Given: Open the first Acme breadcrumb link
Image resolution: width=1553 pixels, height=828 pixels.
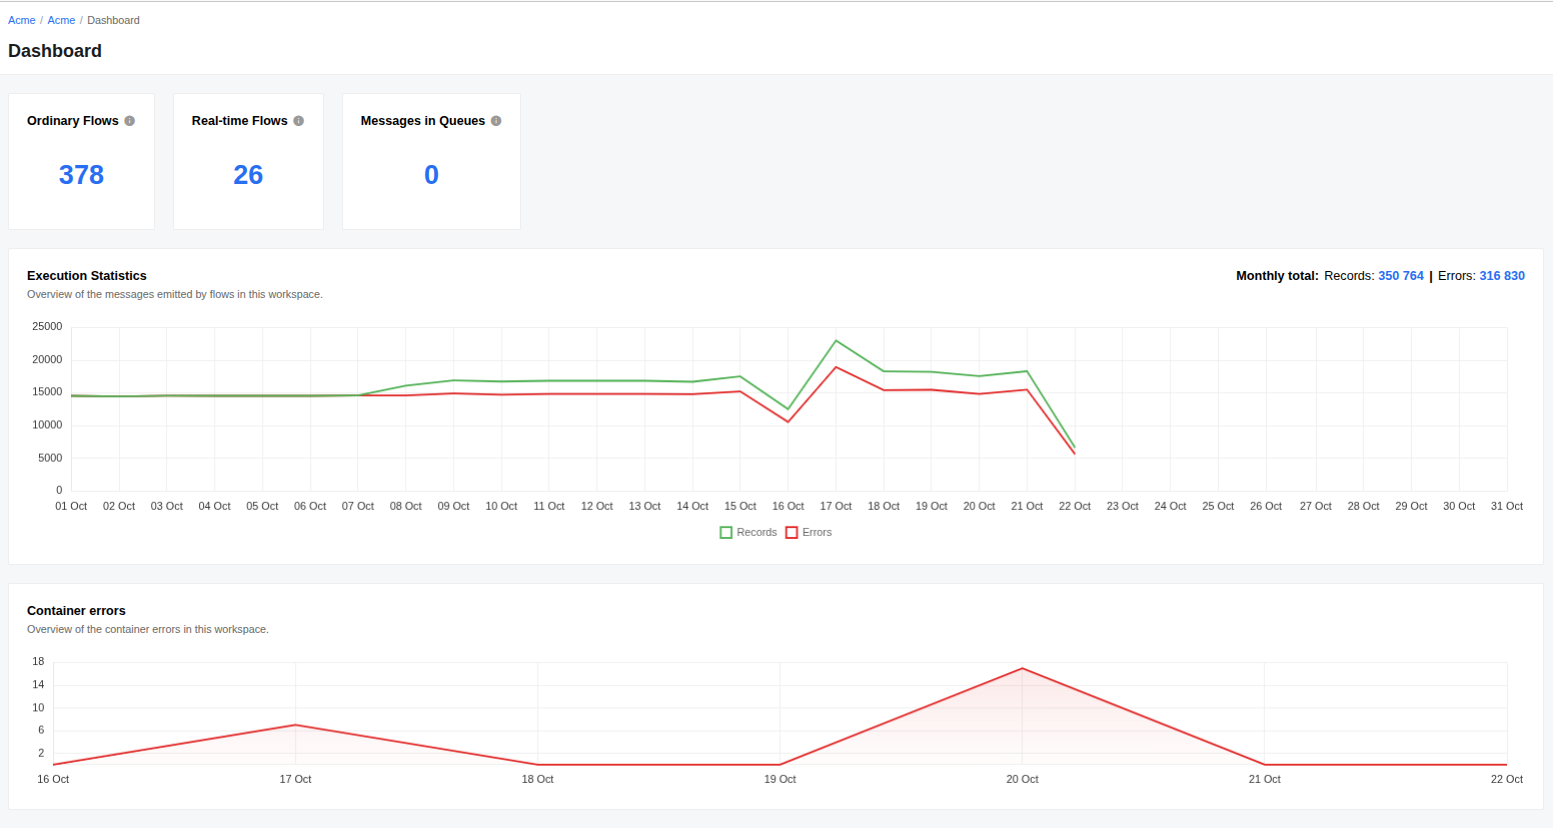Looking at the screenshot, I should click(x=22, y=20).
